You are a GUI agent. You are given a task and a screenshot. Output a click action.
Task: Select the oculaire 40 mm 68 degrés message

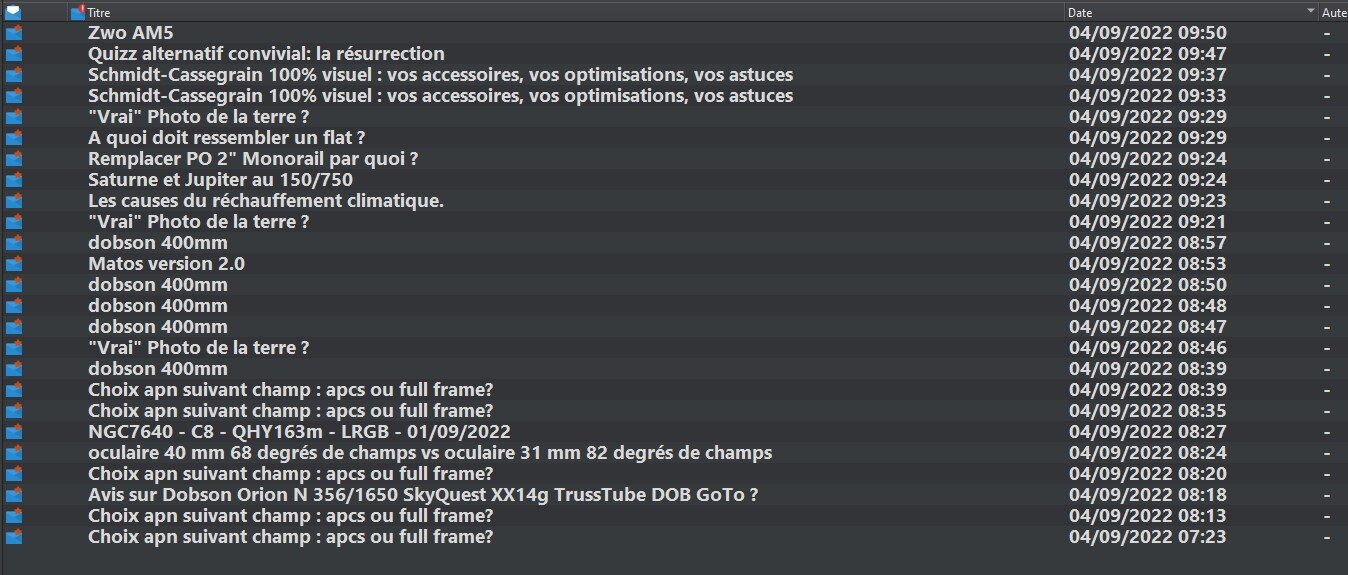[x=429, y=453]
